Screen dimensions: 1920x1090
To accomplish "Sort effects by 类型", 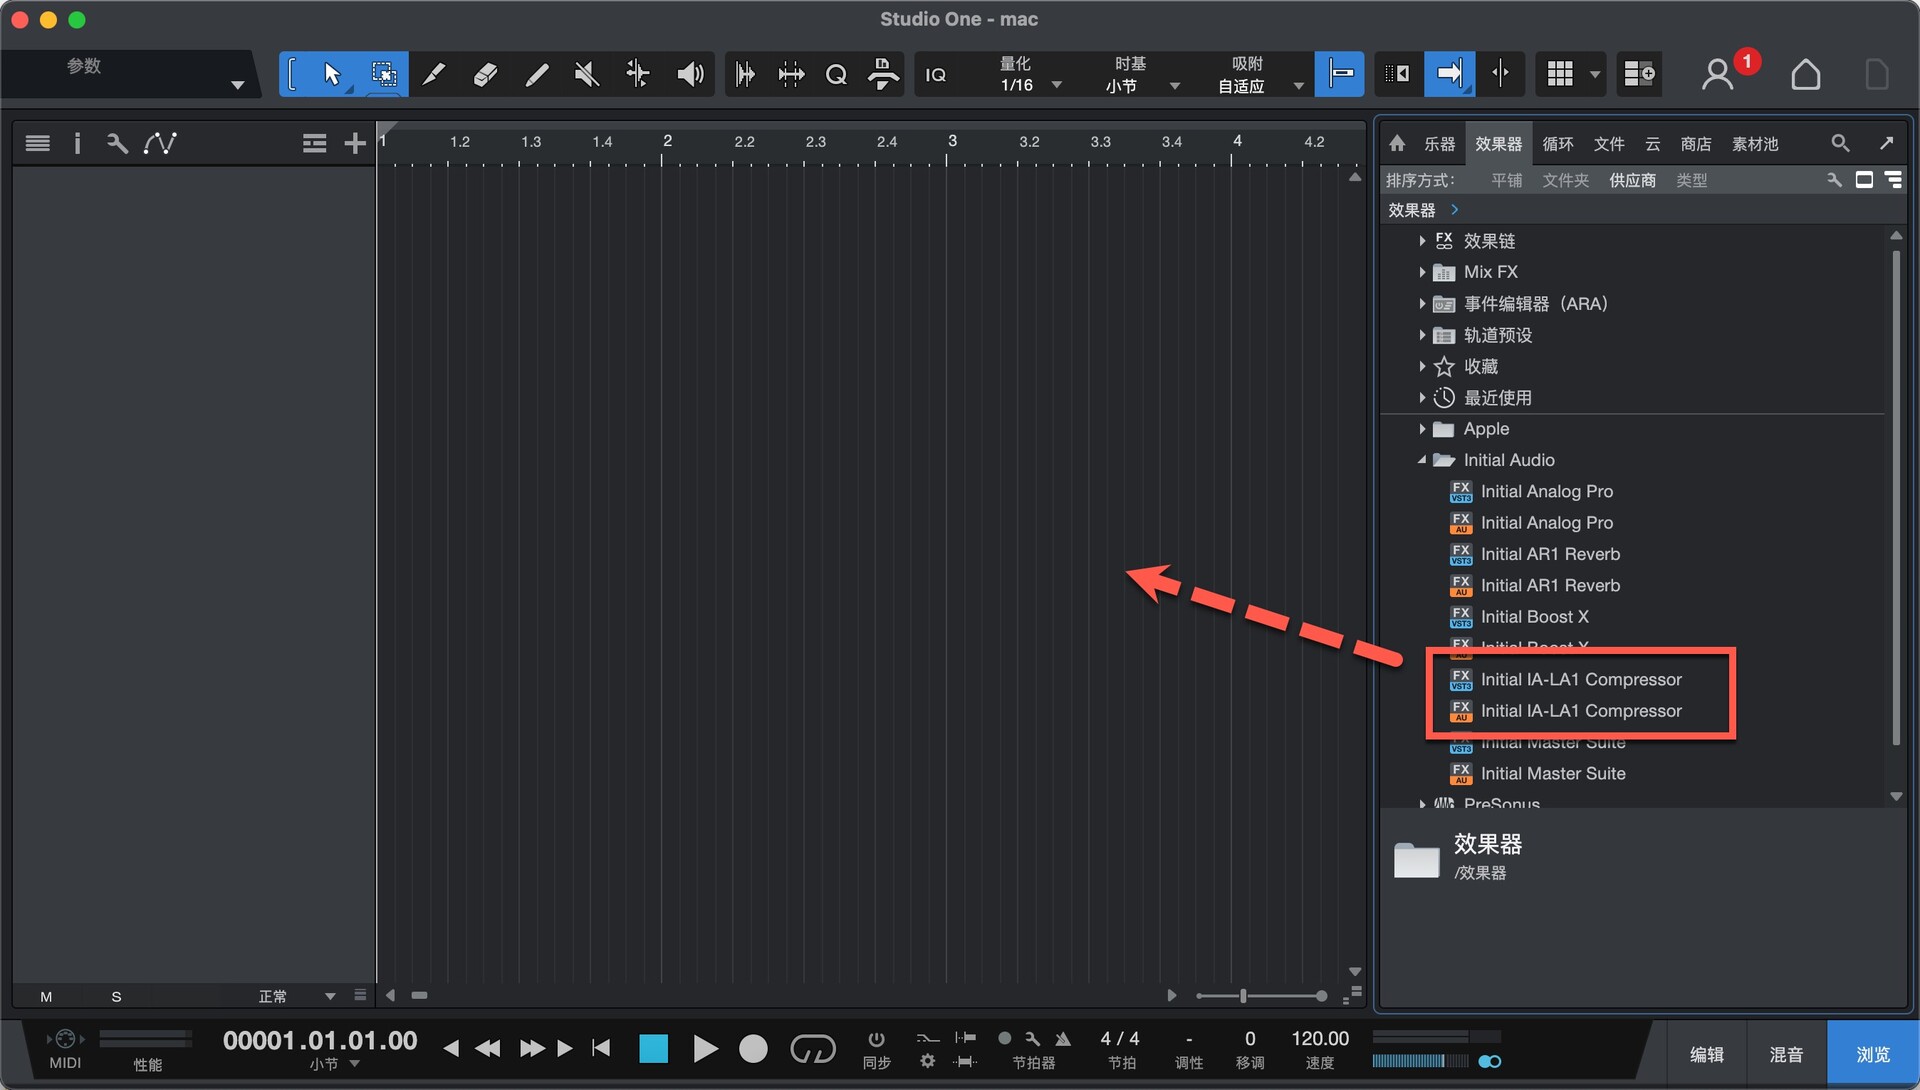I will point(1692,180).
